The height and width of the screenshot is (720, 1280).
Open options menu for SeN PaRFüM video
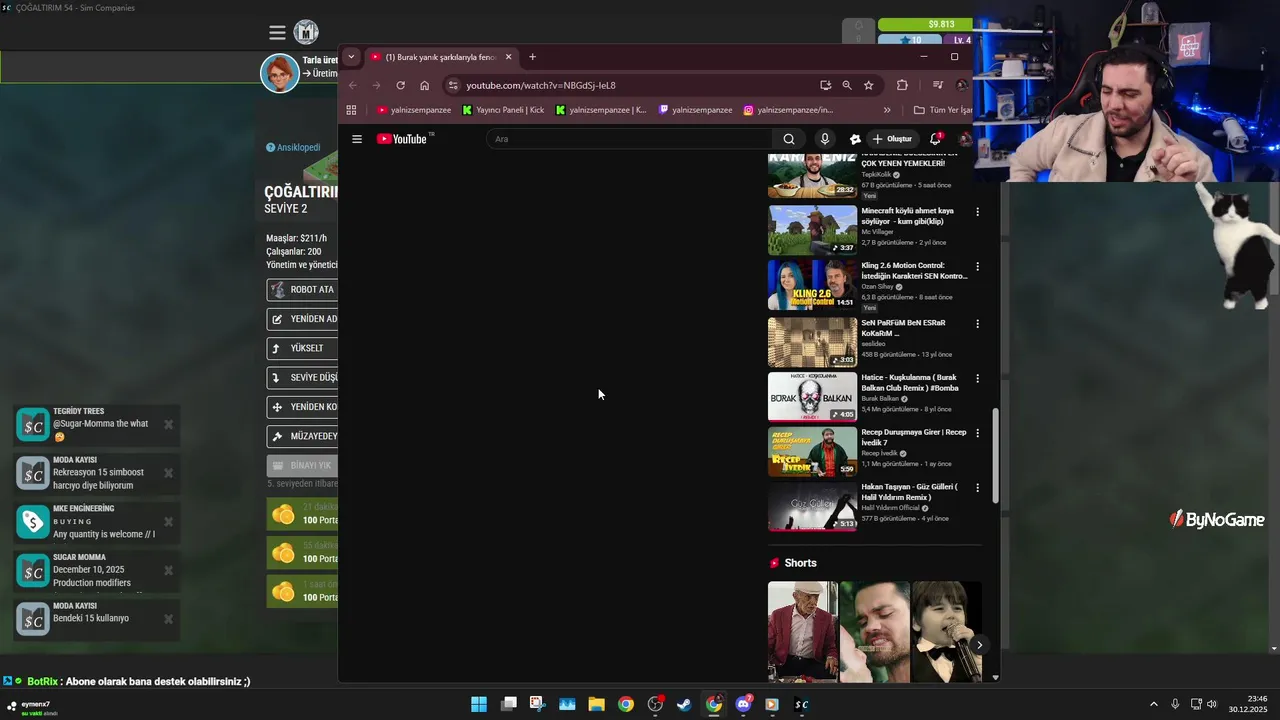[x=977, y=324]
